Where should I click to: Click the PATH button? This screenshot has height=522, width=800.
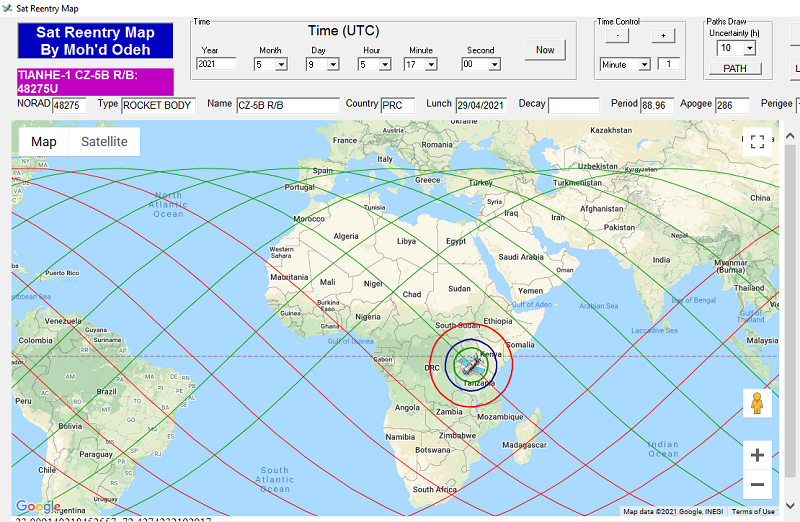click(x=735, y=68)
